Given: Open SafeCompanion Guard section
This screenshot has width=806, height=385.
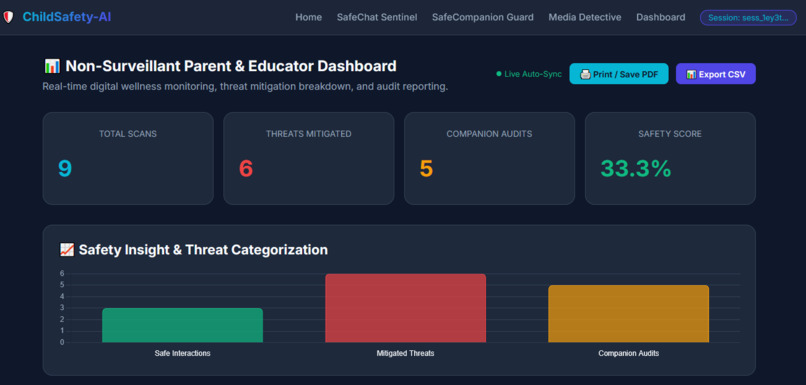Looking at the screenshot, I should tap(483, 17).
